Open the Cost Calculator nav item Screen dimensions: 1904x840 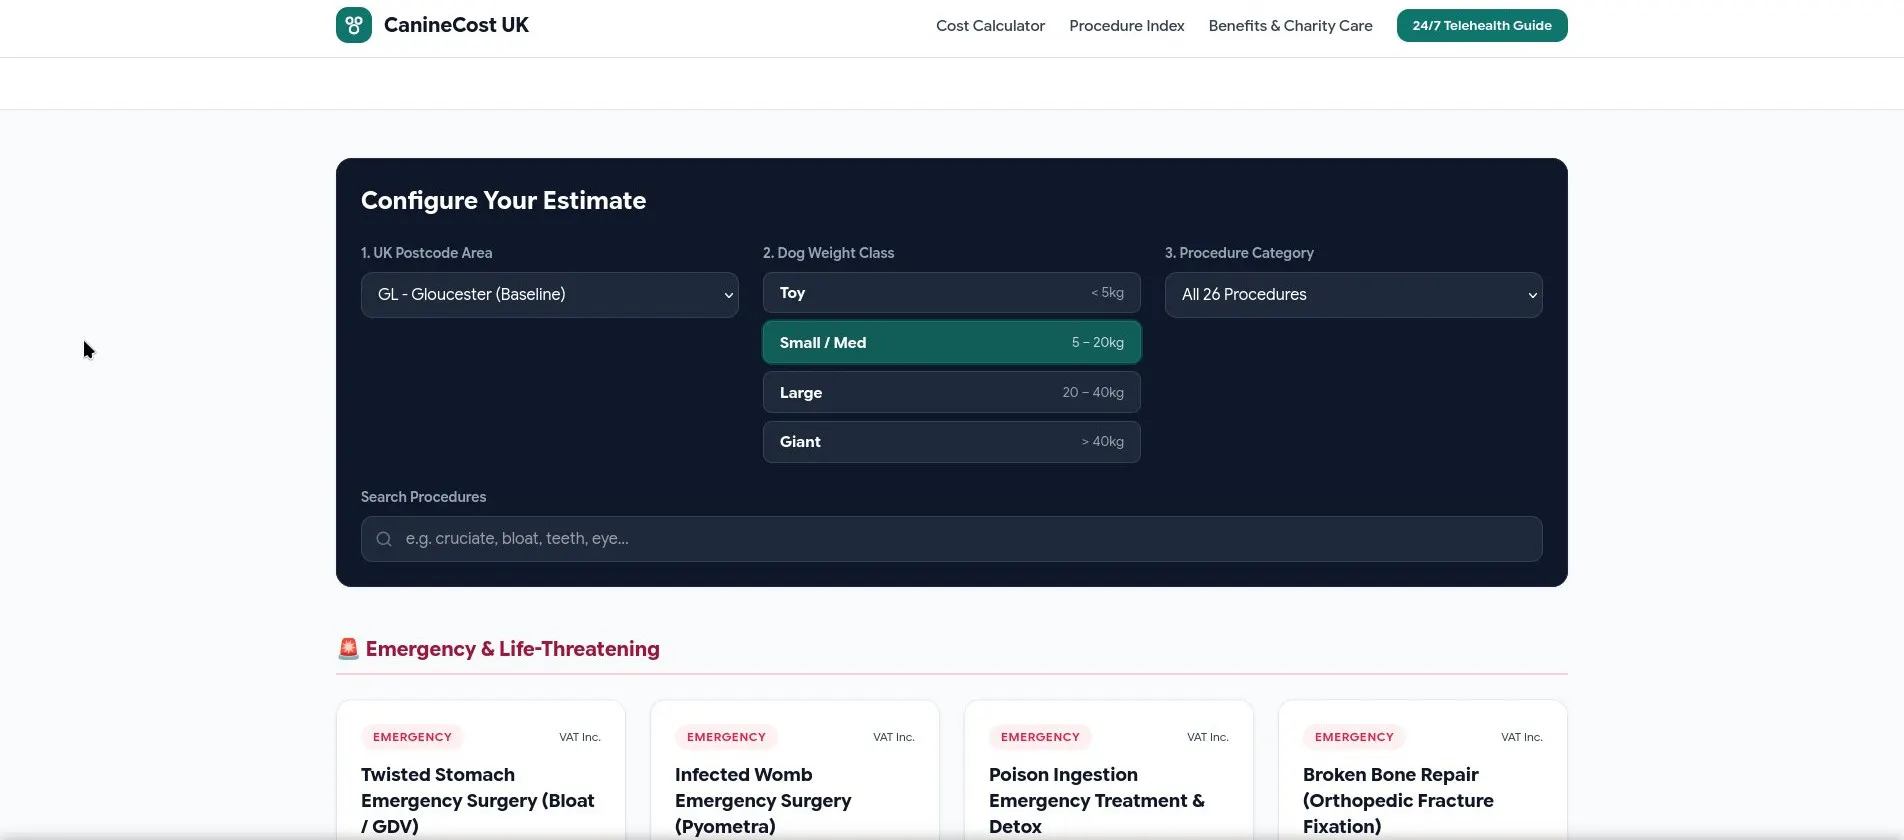coord(990,26)
